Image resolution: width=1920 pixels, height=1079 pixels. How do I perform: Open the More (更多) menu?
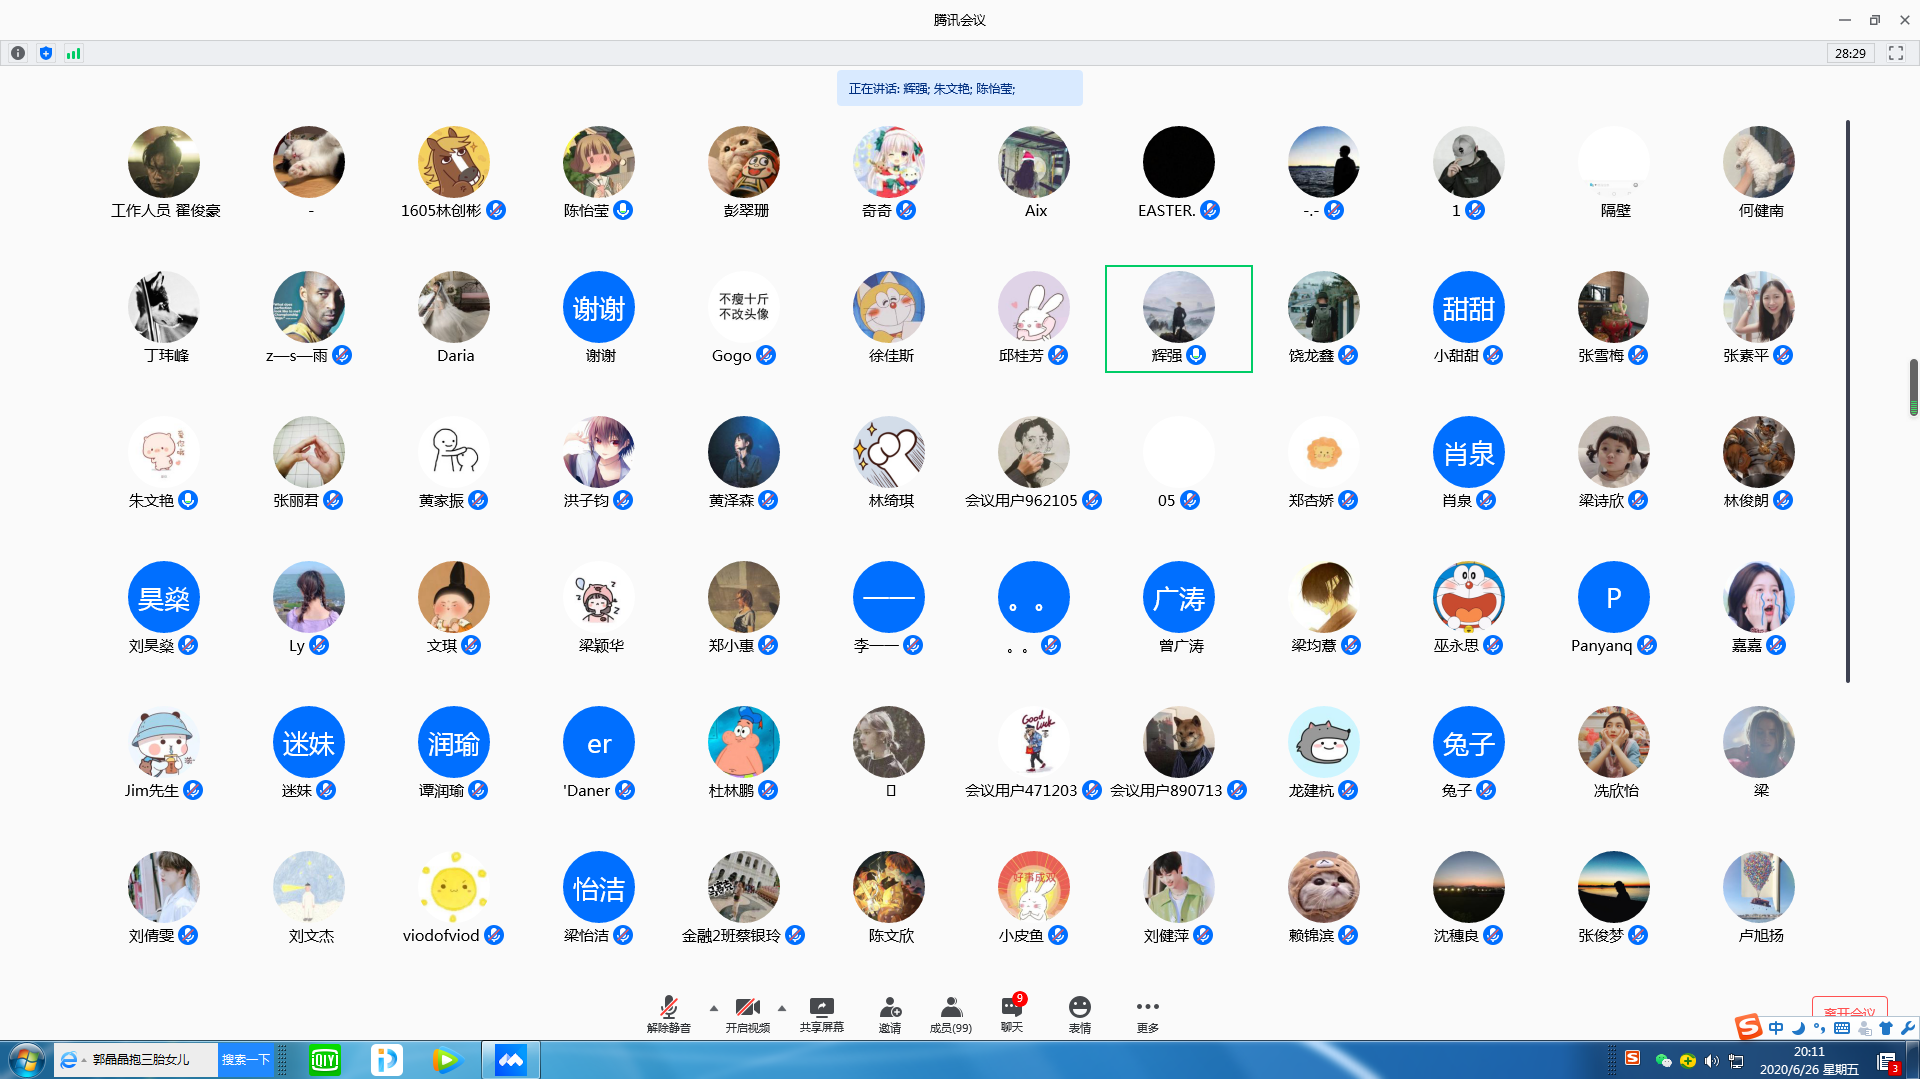1147,1012
